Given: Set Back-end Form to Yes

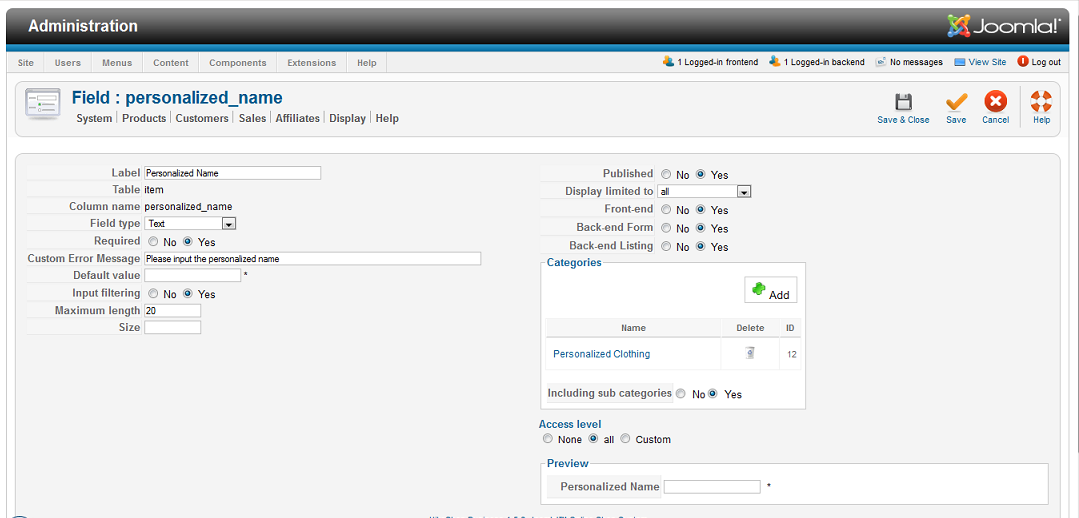Looking at the screenshot, I should (x=701, y=228).
